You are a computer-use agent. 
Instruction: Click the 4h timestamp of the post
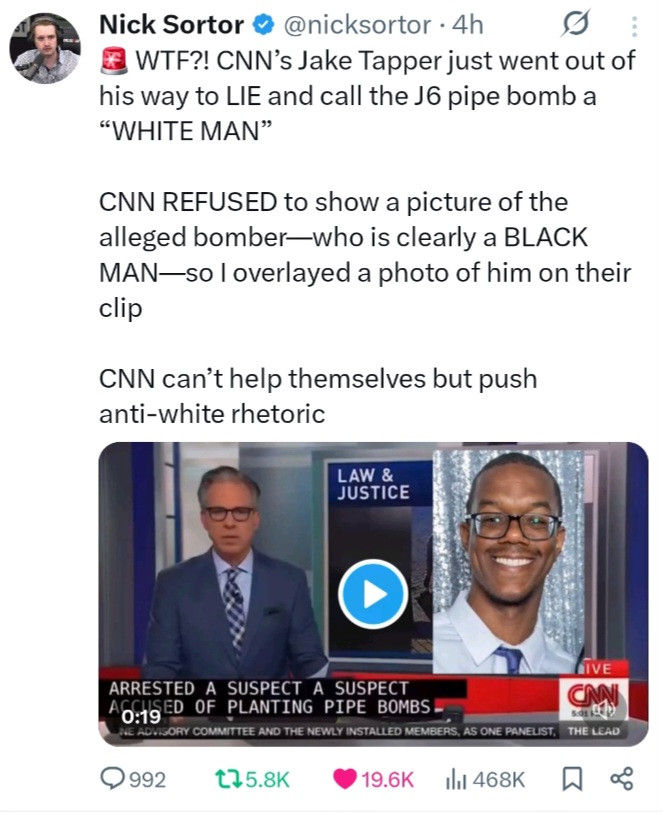point(468,24)
